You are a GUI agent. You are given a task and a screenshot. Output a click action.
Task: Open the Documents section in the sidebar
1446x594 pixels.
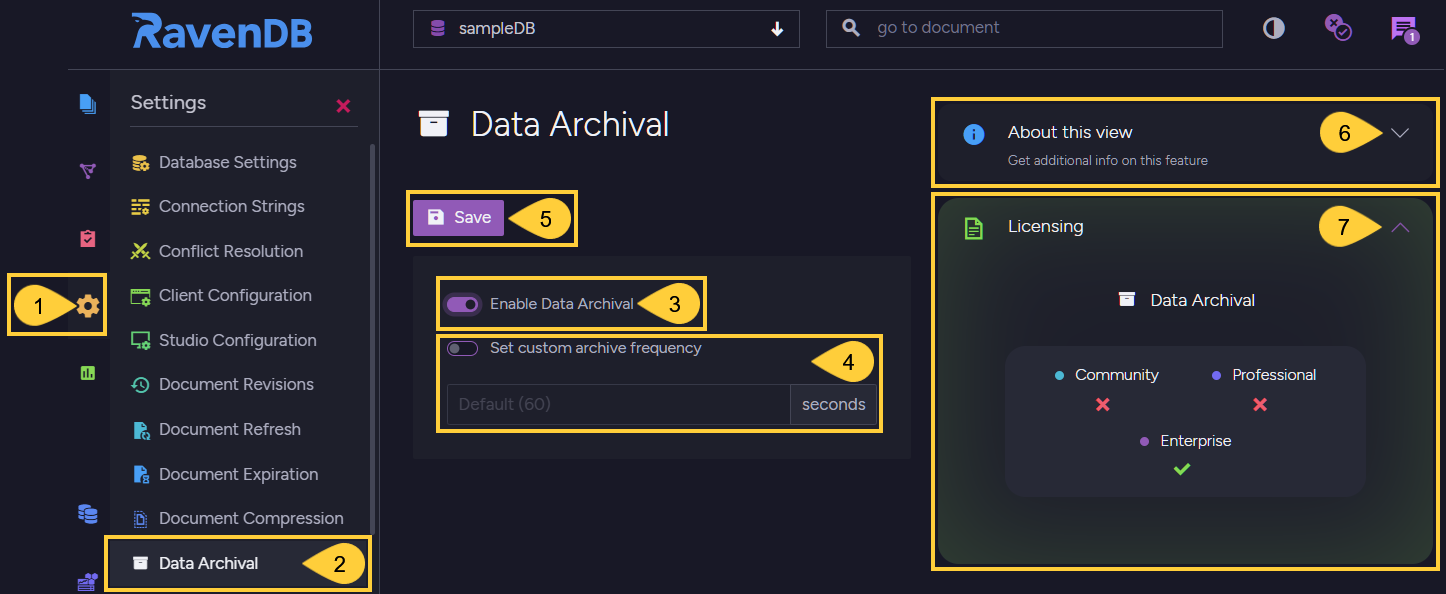tap(88, 104)
